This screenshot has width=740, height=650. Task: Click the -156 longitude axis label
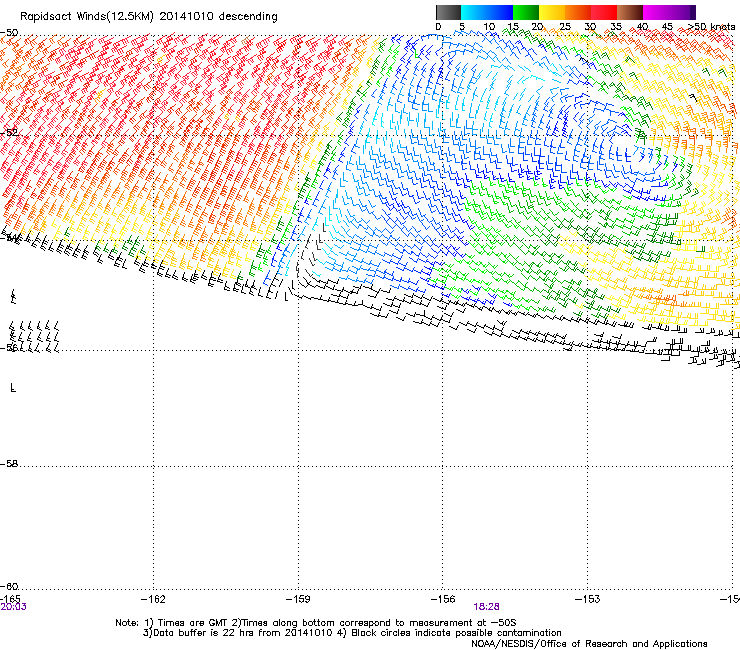click(443, 599)
